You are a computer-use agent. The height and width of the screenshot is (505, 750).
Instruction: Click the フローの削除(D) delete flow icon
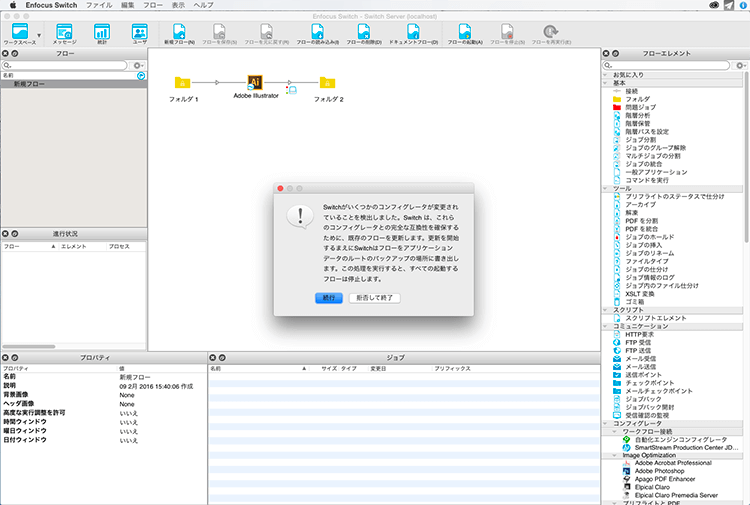coord(364,33)
